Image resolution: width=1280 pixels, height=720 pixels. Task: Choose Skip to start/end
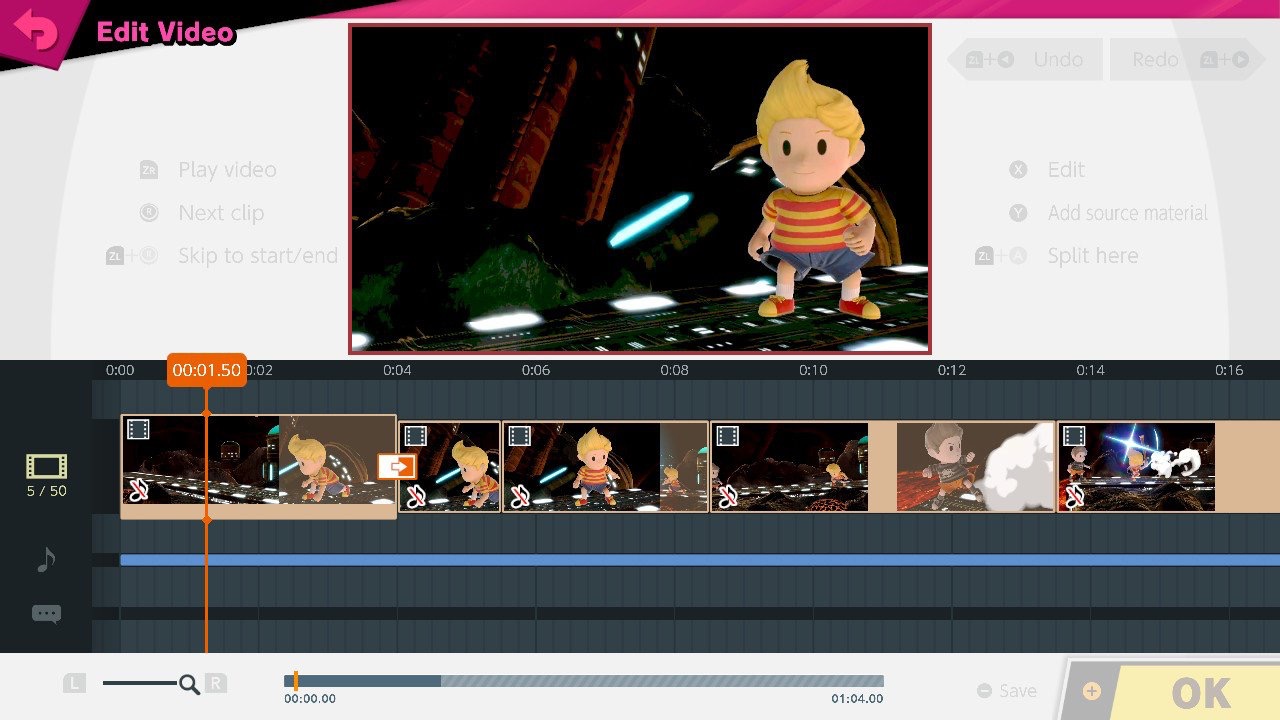pos(258,256)
